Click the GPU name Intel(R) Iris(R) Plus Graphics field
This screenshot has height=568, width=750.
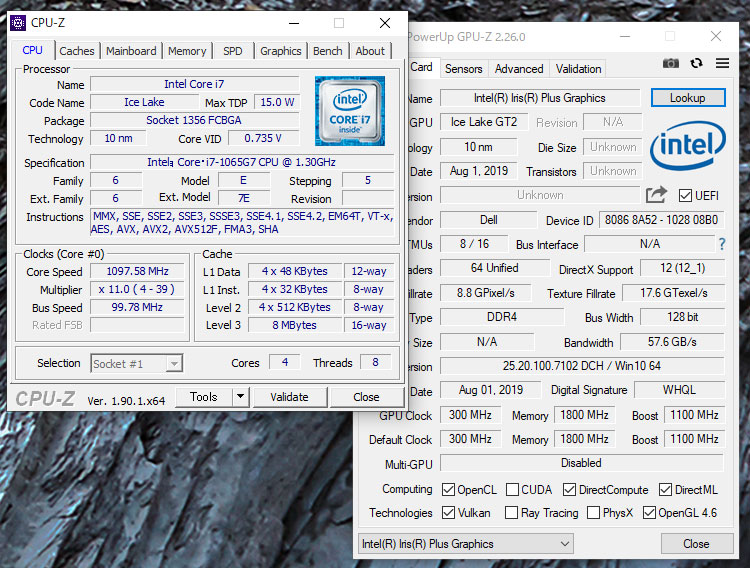pos(540,98)
